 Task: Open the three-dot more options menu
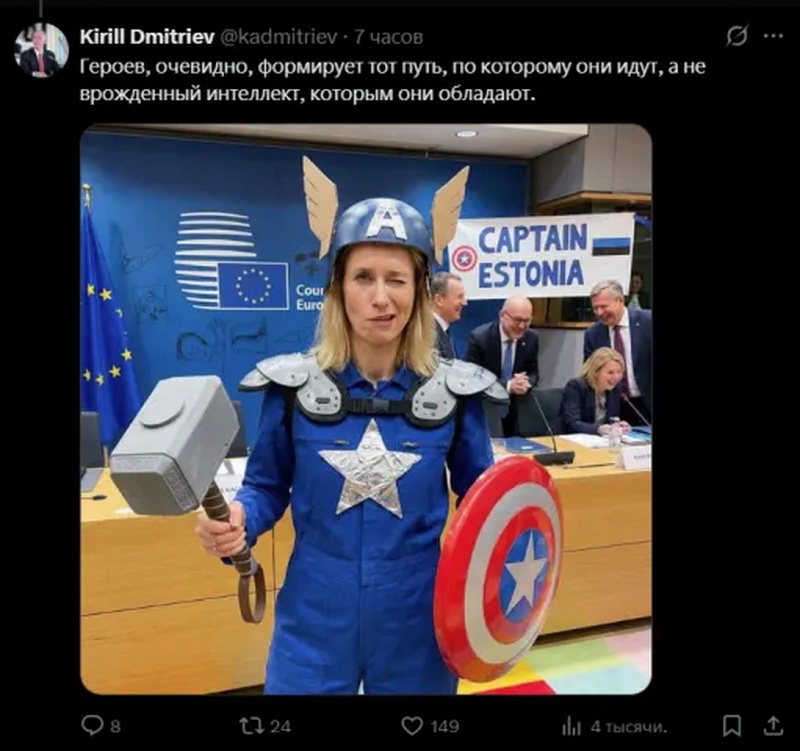(773, 36)
